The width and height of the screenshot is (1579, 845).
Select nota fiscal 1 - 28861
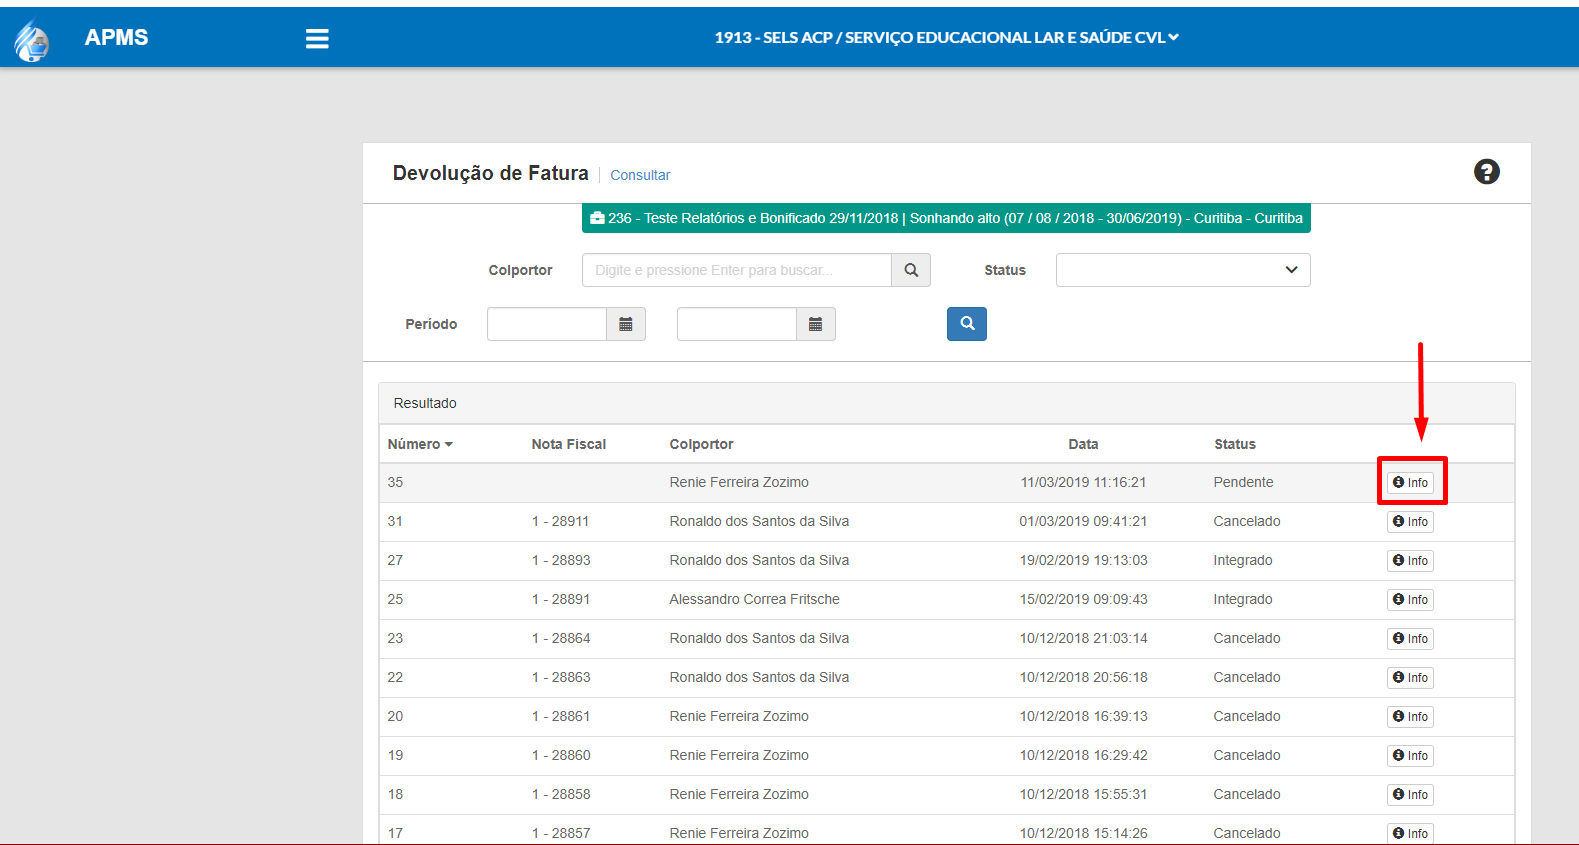point(561,716)
